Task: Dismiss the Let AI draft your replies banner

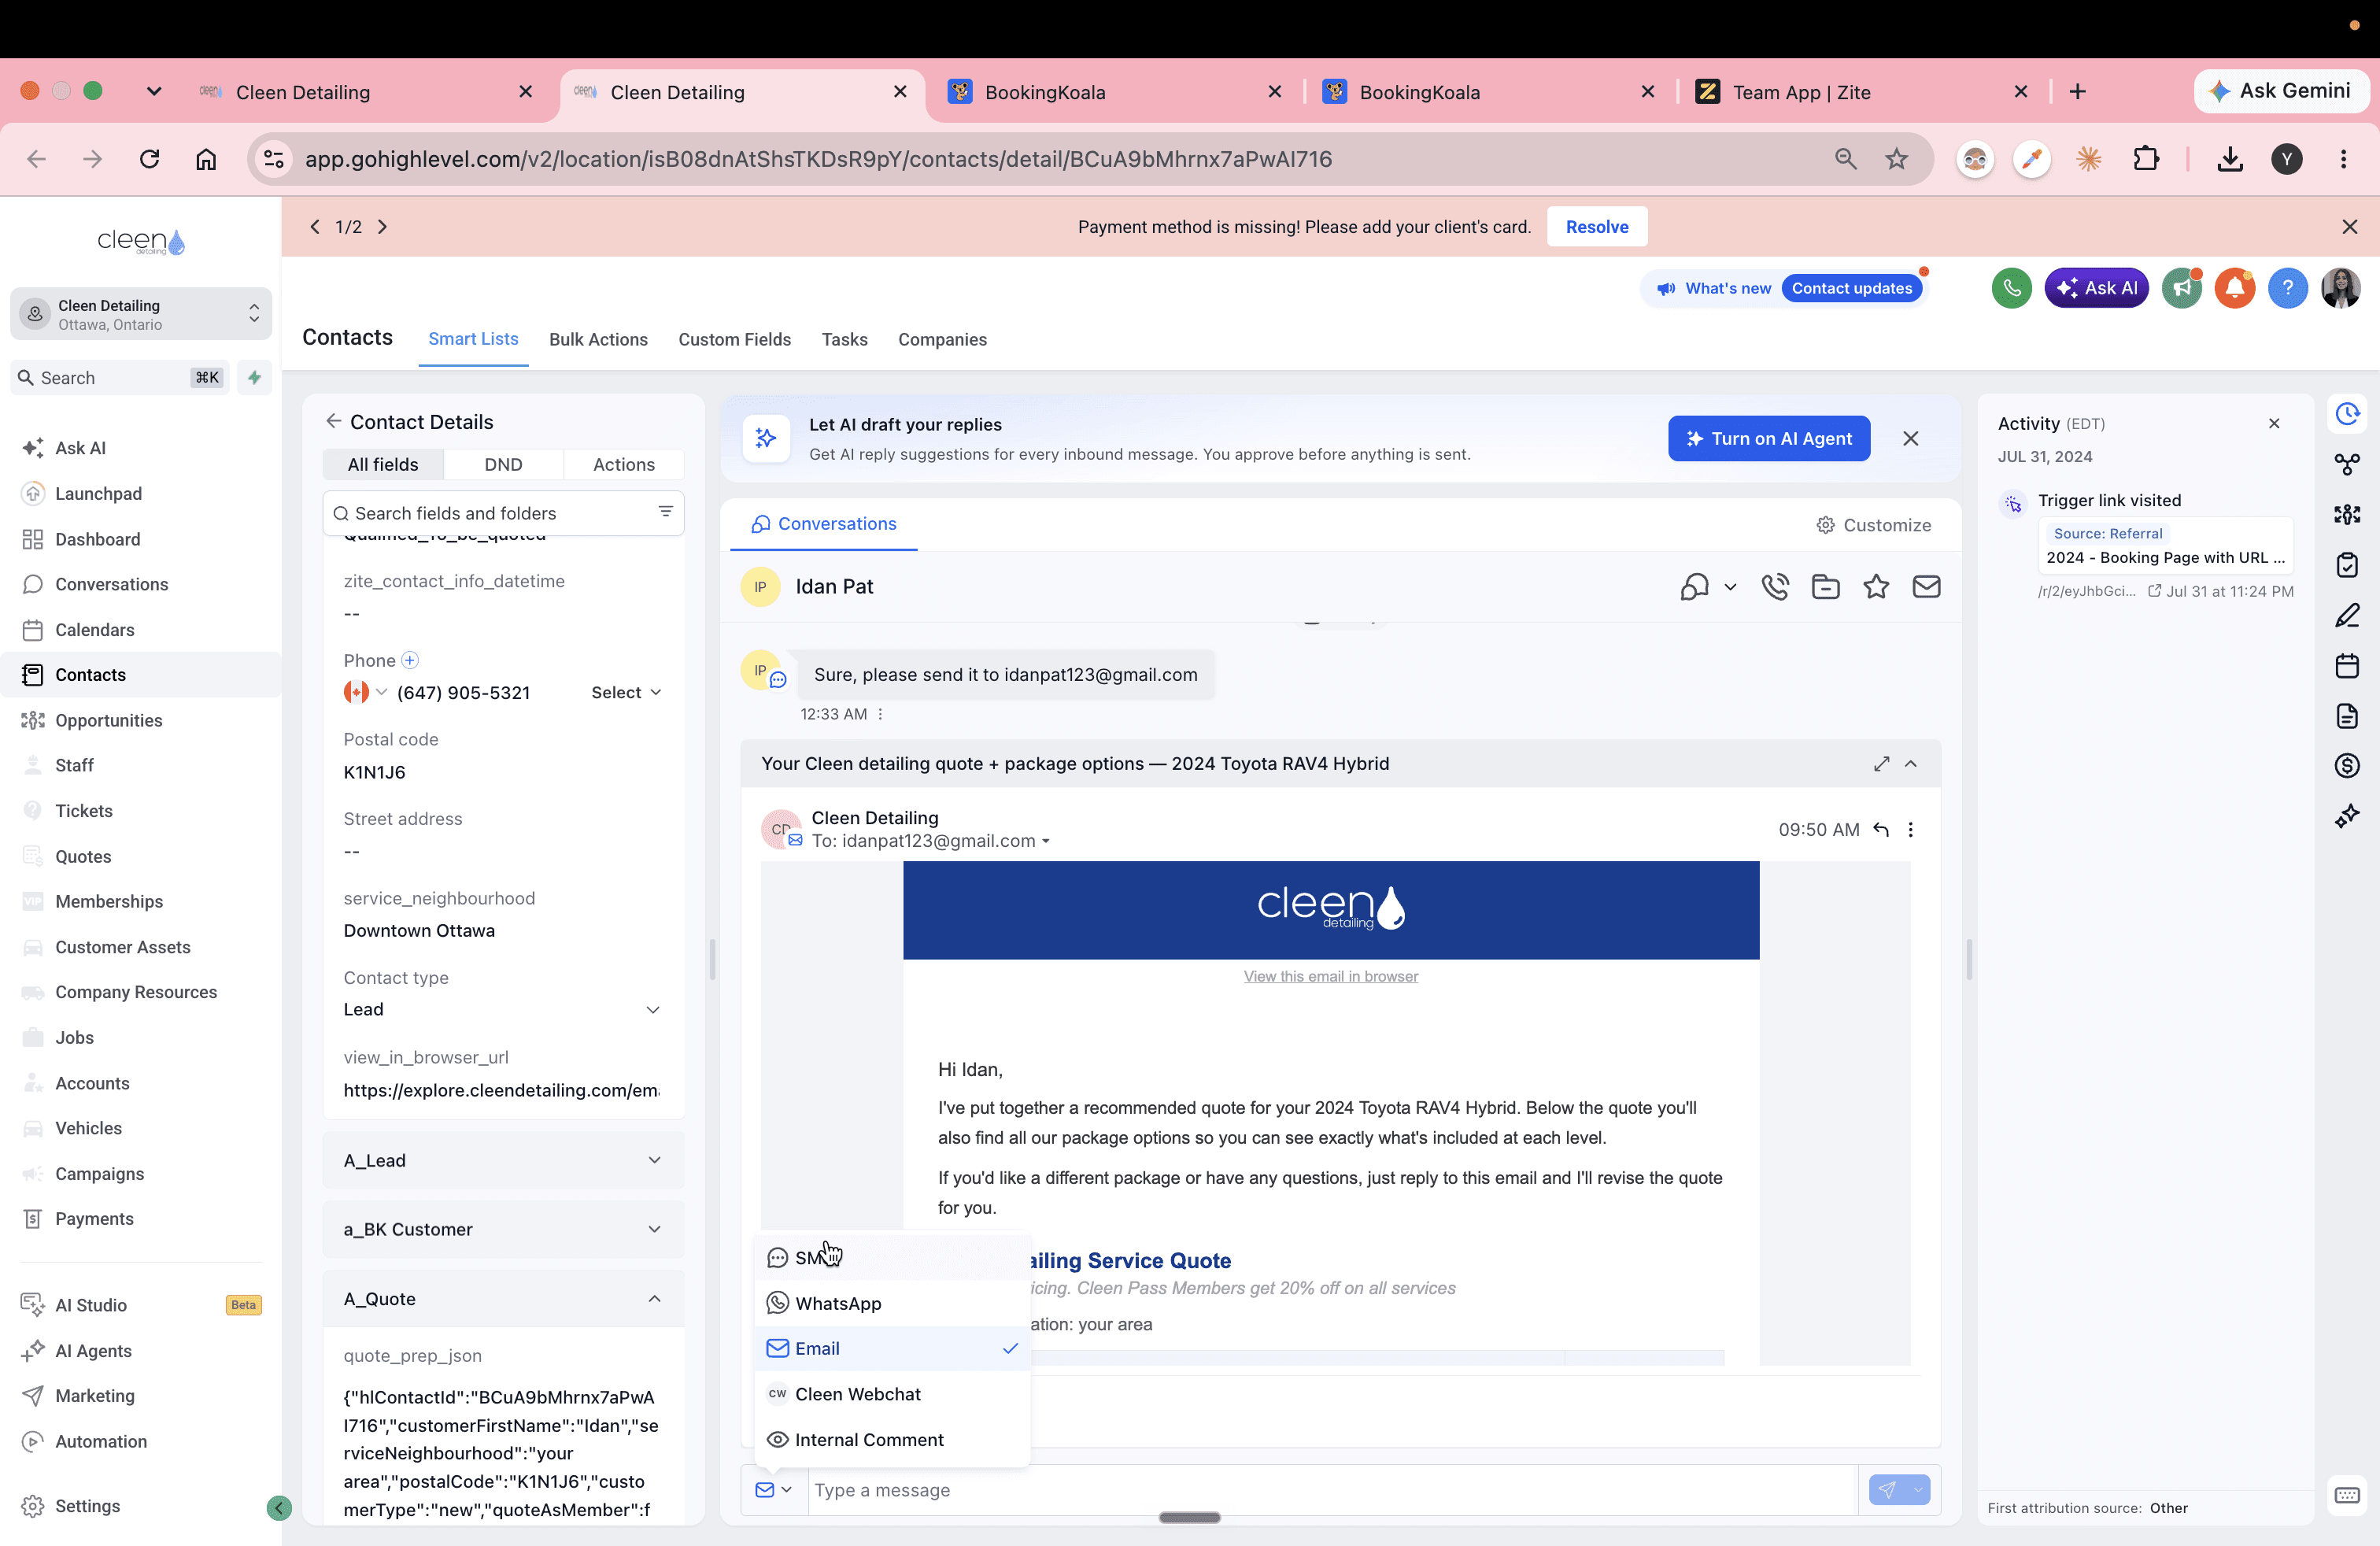Action: 1910,439
